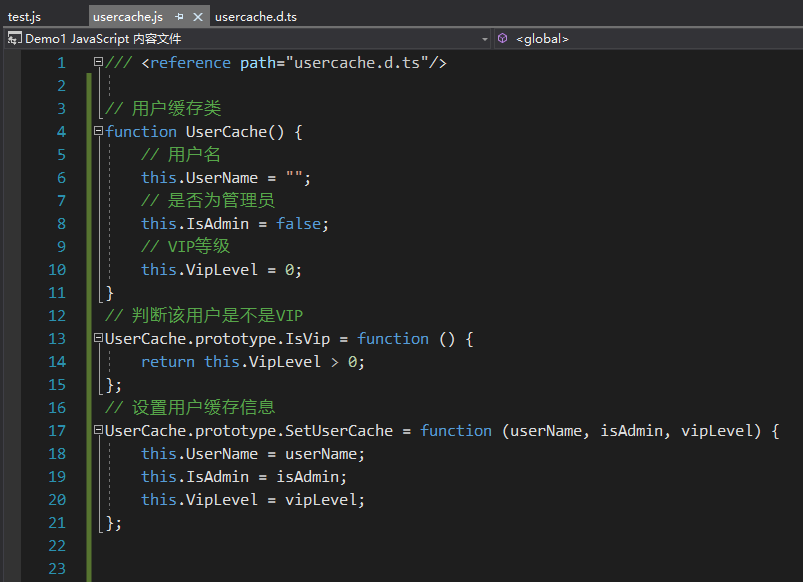Collapse the reference comment block at line 1

[98, 62]
